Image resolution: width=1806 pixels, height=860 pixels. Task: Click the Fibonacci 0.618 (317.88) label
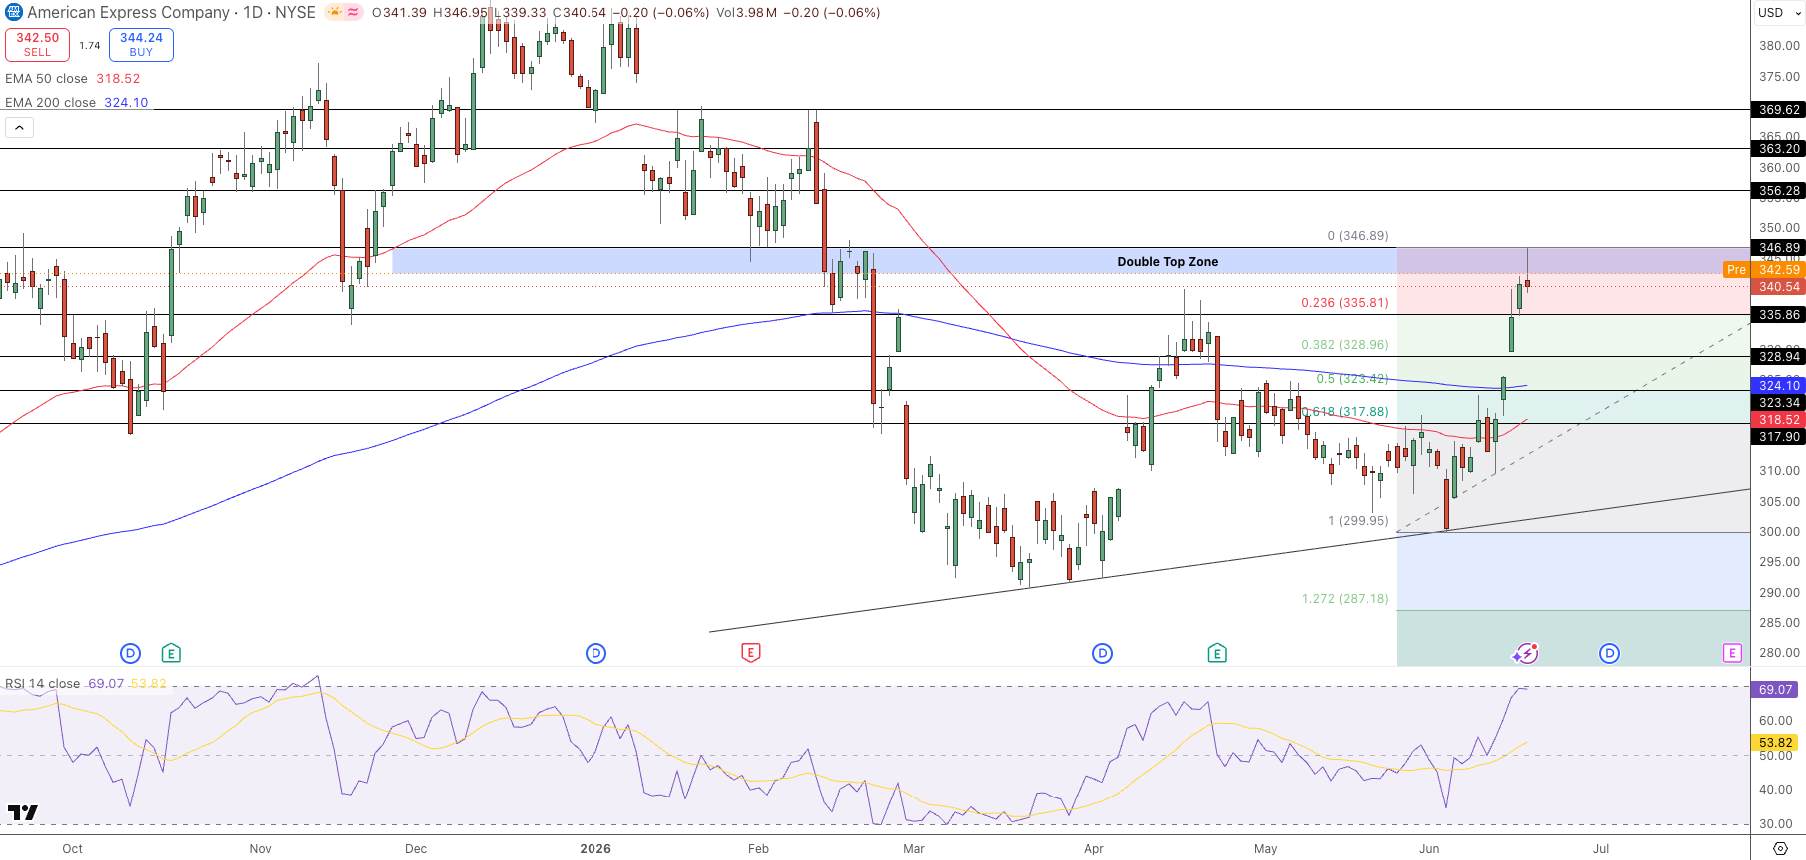1344,412
